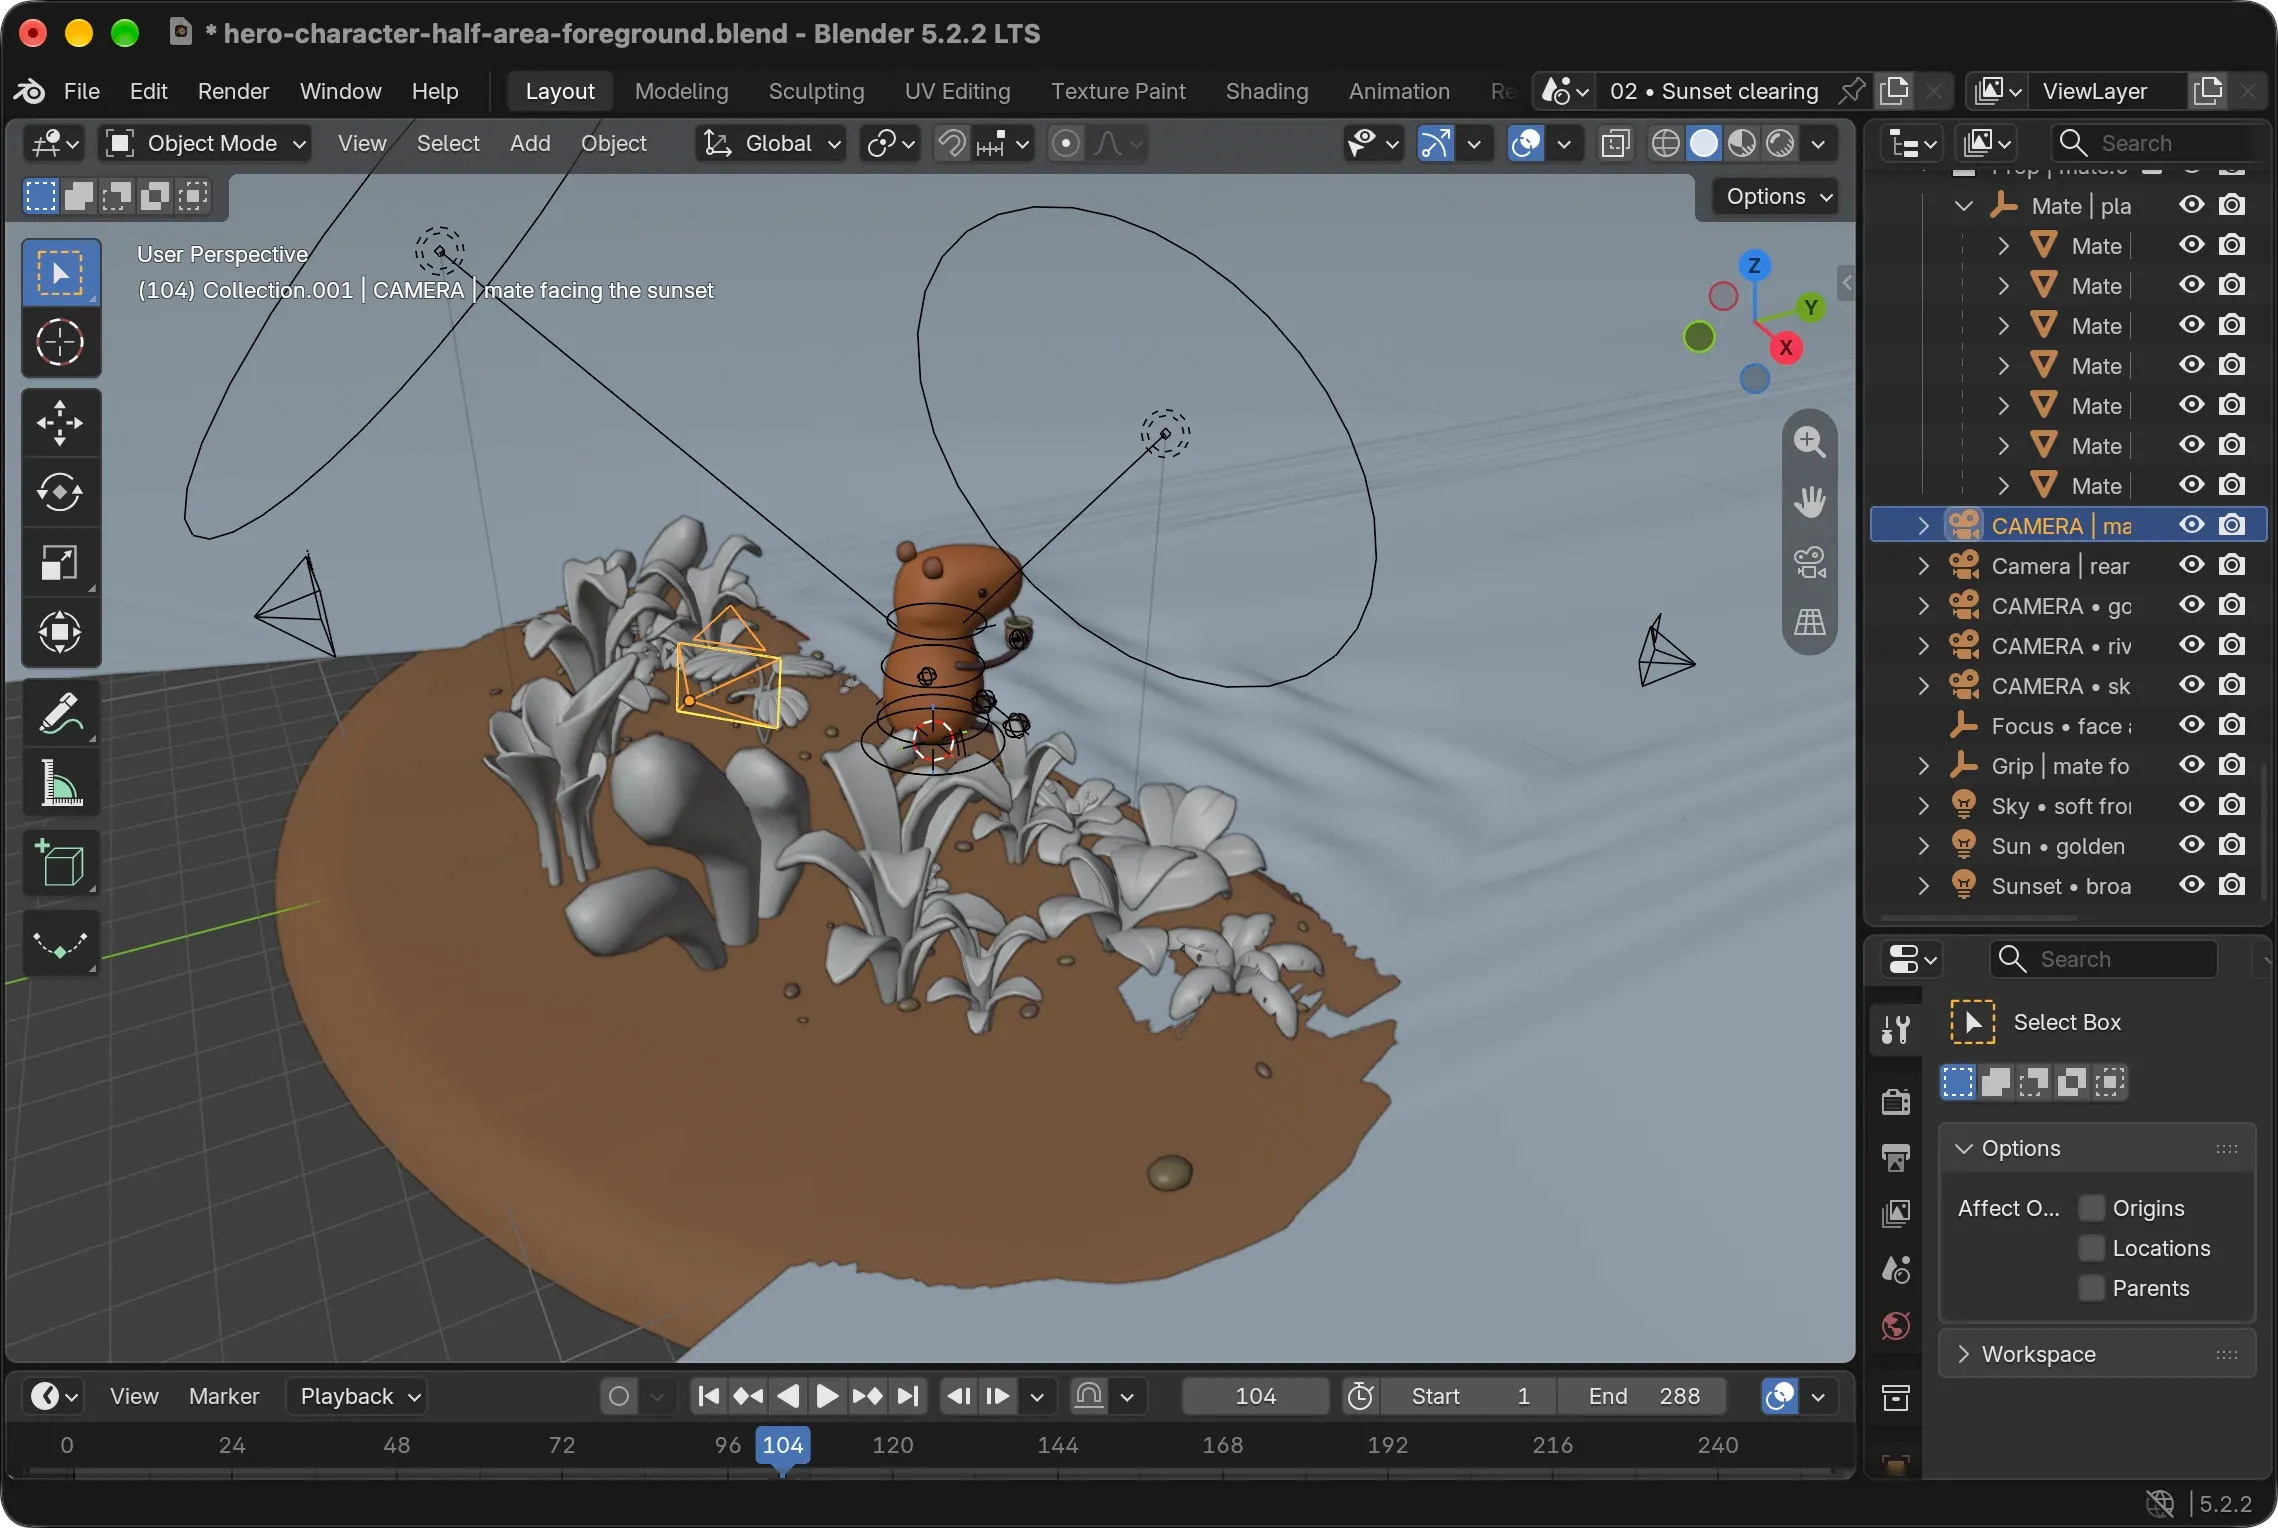Image resolution: width=2278 pixels, height=1528 pixels.
Task: Select the Transform tool
Action: [60, 632]
